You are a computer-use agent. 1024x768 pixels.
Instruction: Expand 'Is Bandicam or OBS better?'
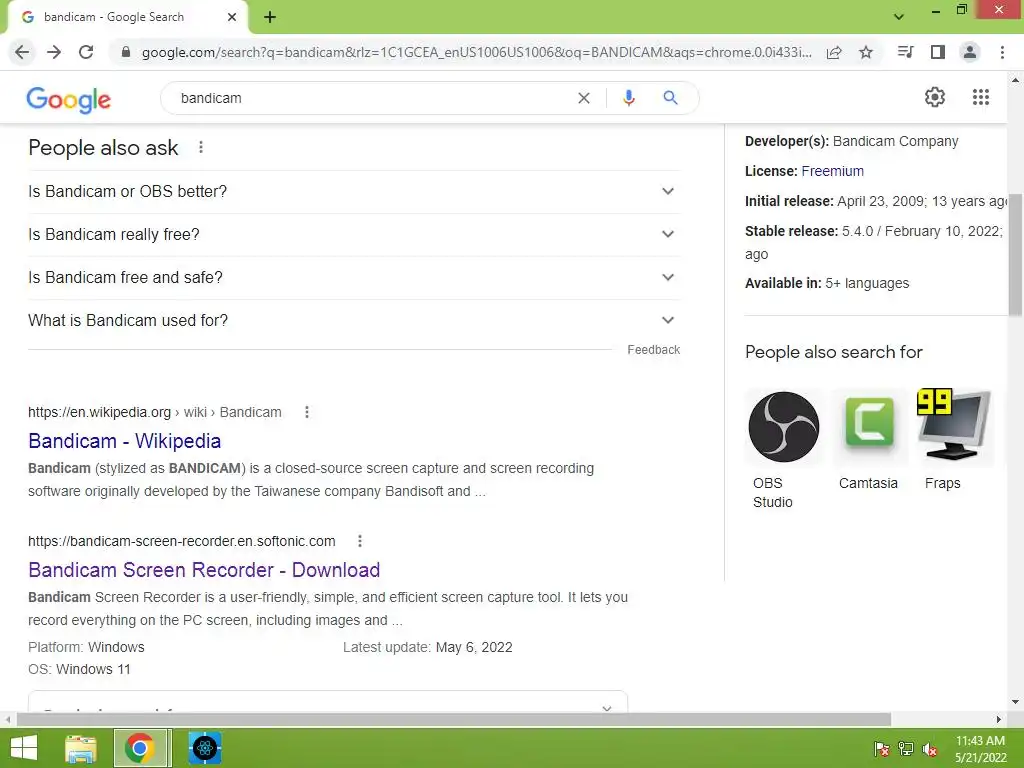[x=354, y=191]
